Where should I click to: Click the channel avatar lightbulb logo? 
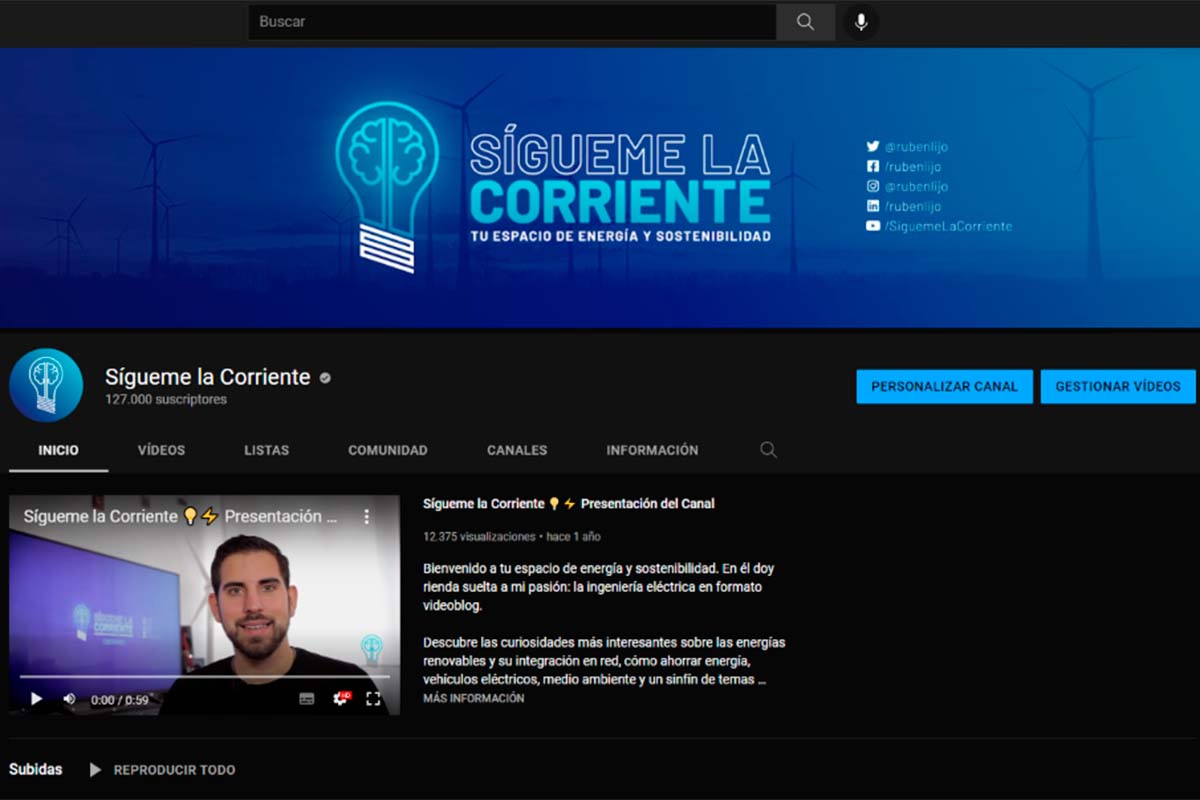(x=46, y=385)
